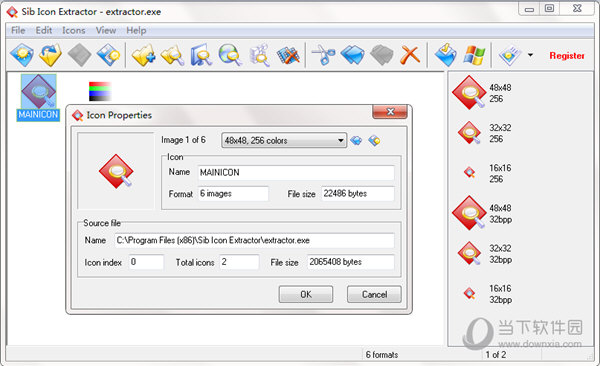Close the Icon Properties dialog

[x=390, y=112]
